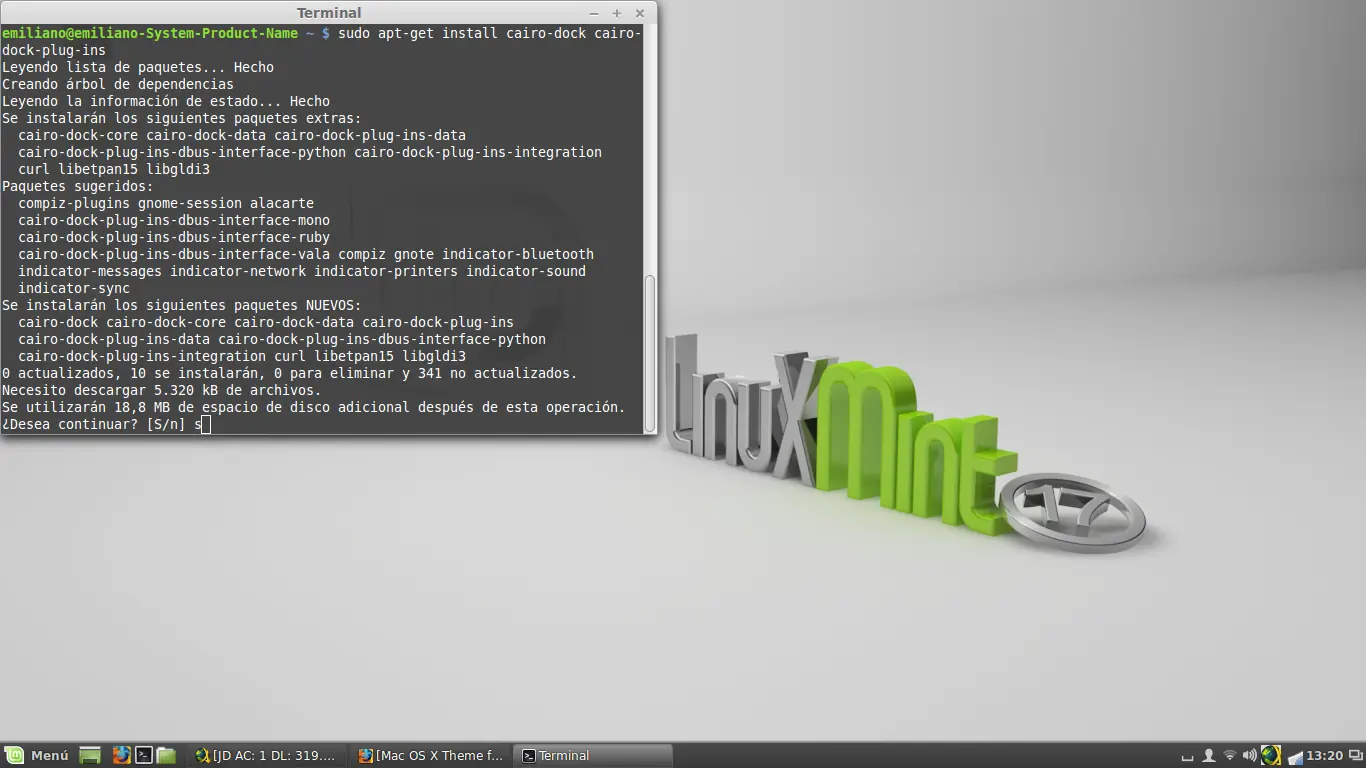Image resolution: width=1366 pixels, height=768 pixels.
Task: Select the Terminal taskbar entry
Action: pyautogui.click(x=594, y=756)
